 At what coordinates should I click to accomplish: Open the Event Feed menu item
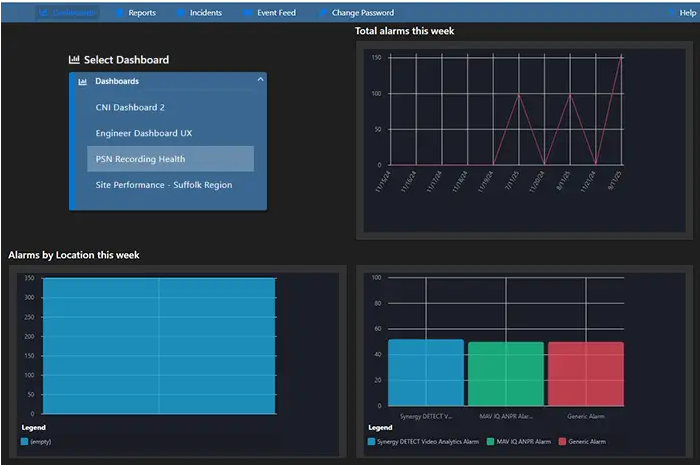point(276,13)
